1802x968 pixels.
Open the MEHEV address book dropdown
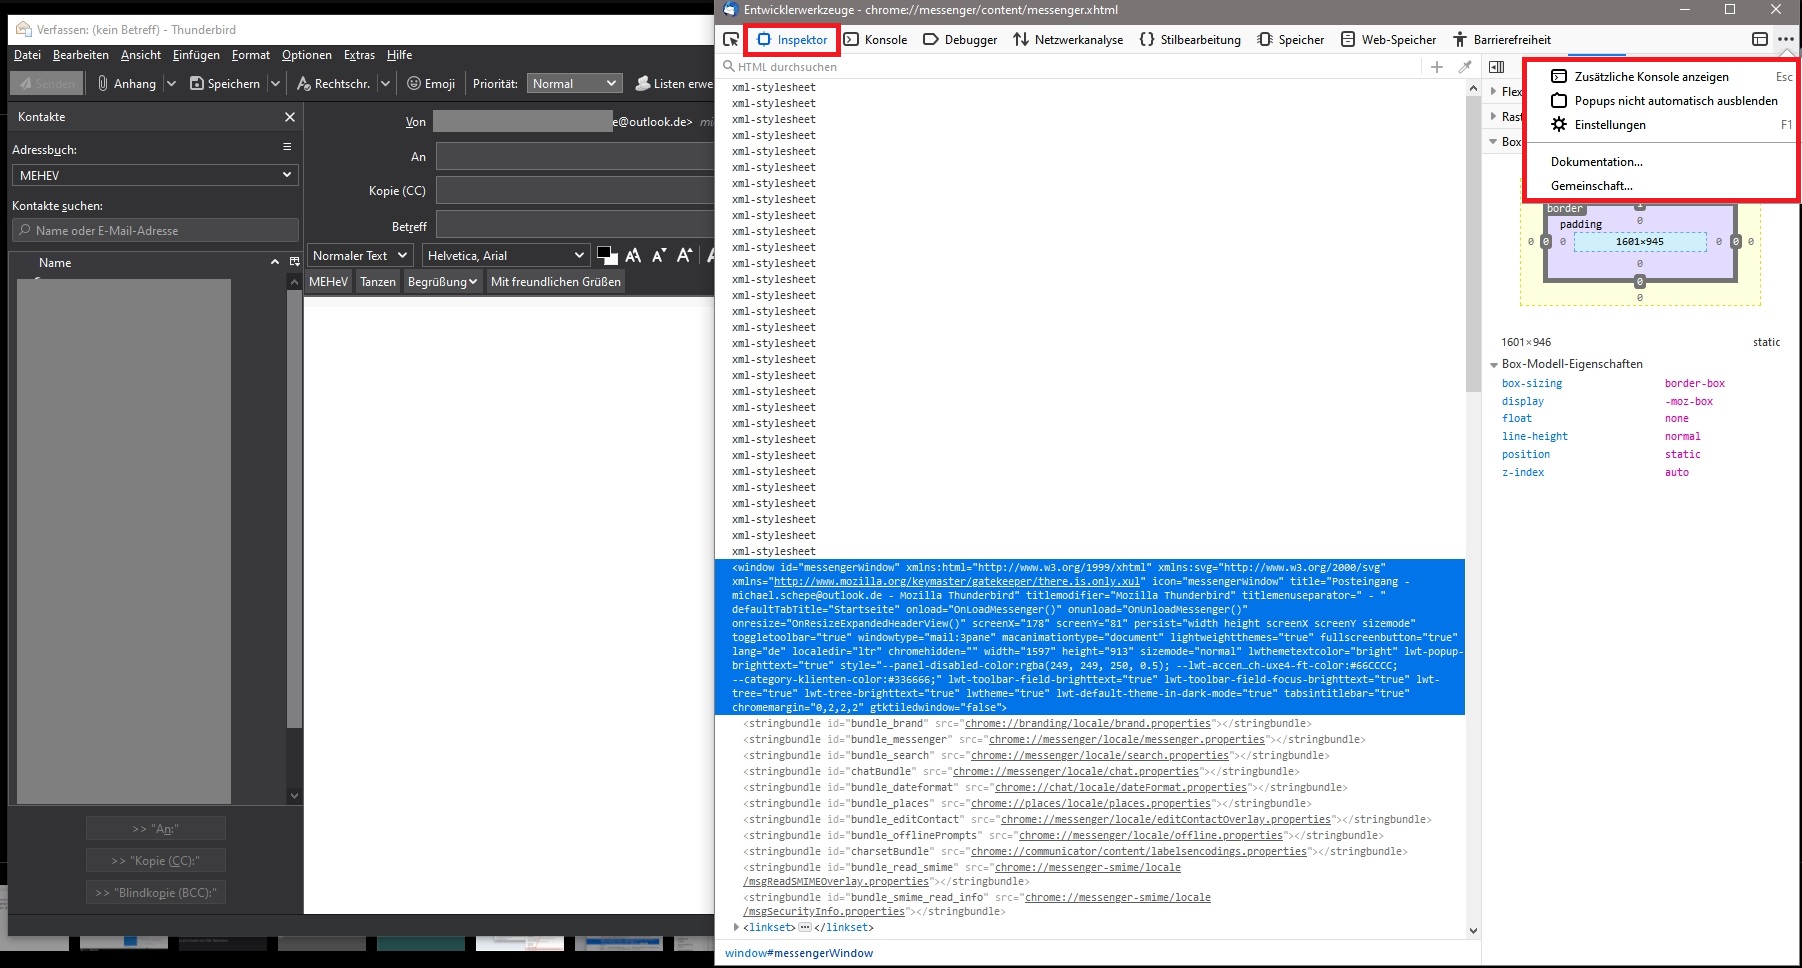[155, 175]
